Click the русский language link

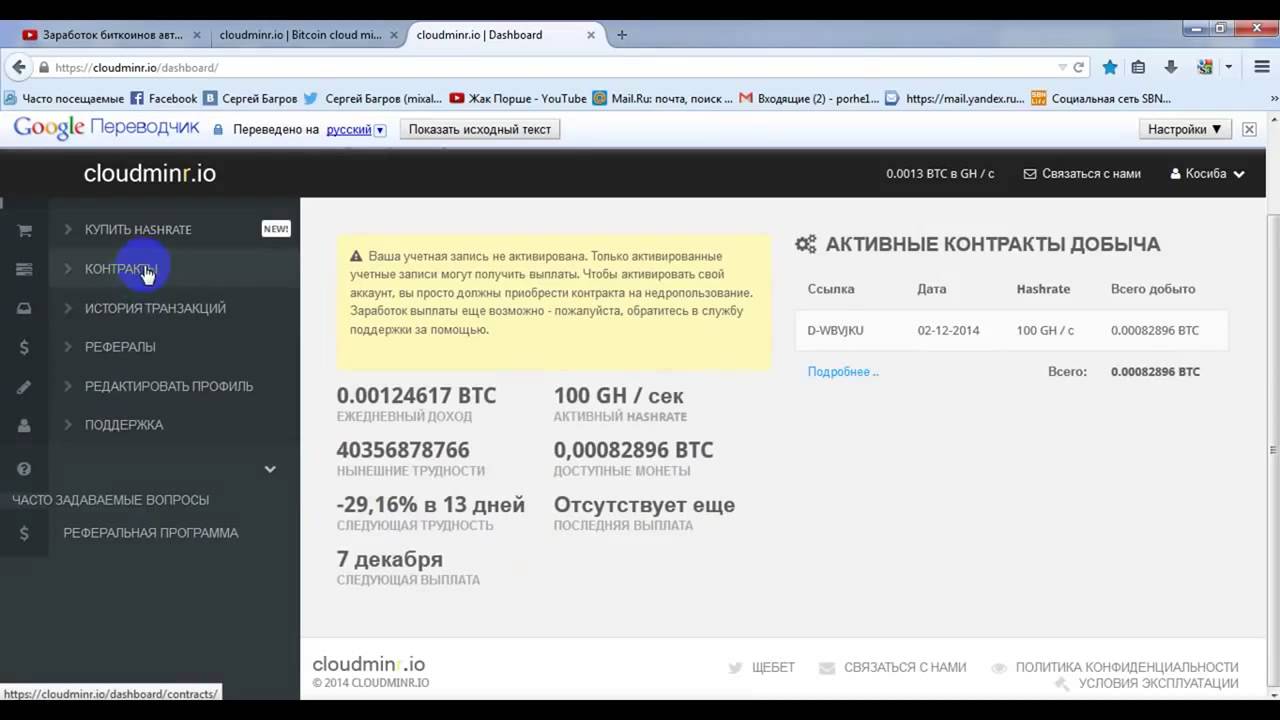[x=349, y=130]
